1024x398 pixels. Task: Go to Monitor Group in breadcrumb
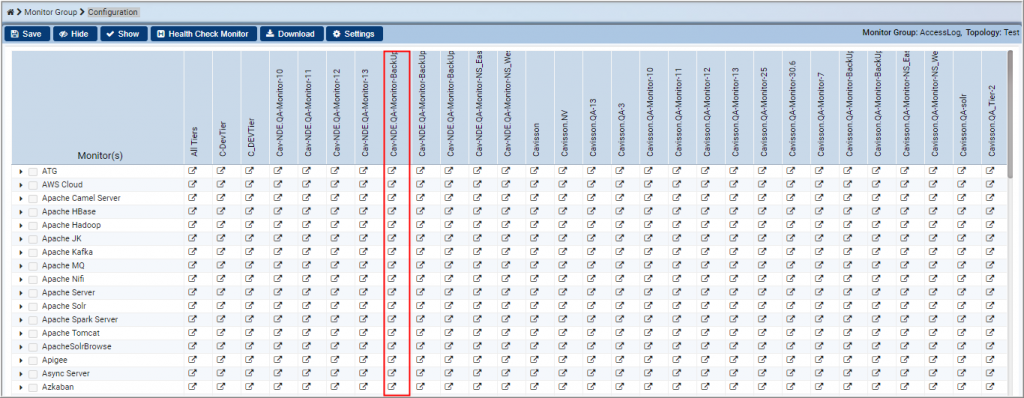[50, 12]
